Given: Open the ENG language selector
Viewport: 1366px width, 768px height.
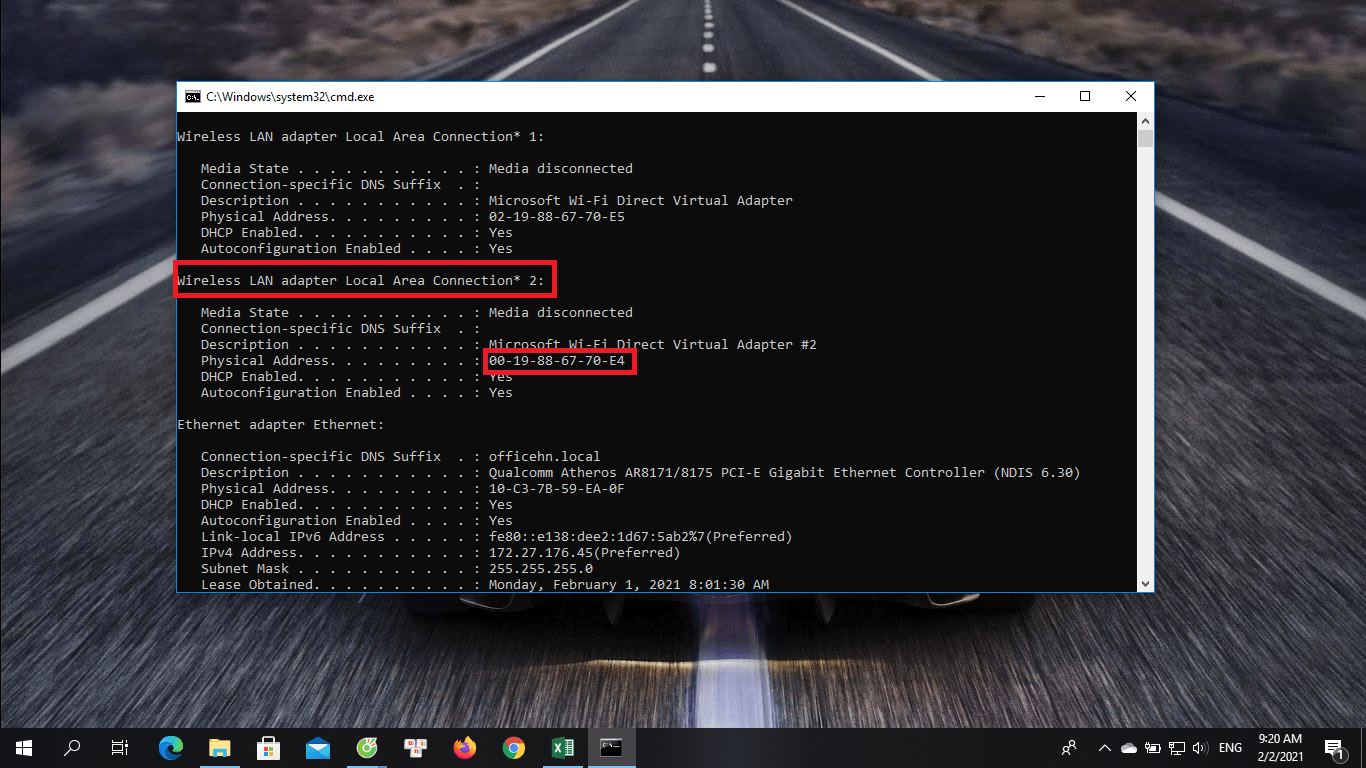Looking at the screenshot, I should pyautogui.click(x=1229, y=747).
